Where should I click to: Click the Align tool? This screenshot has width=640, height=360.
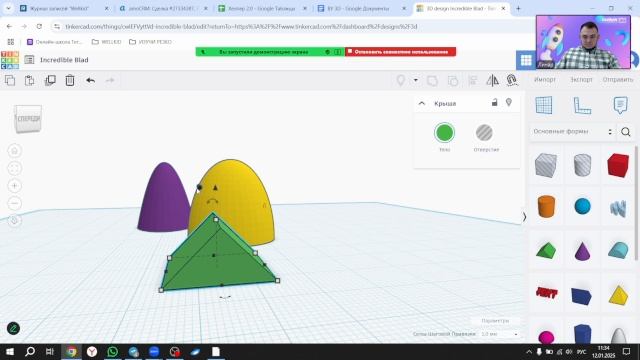[473, 80]
